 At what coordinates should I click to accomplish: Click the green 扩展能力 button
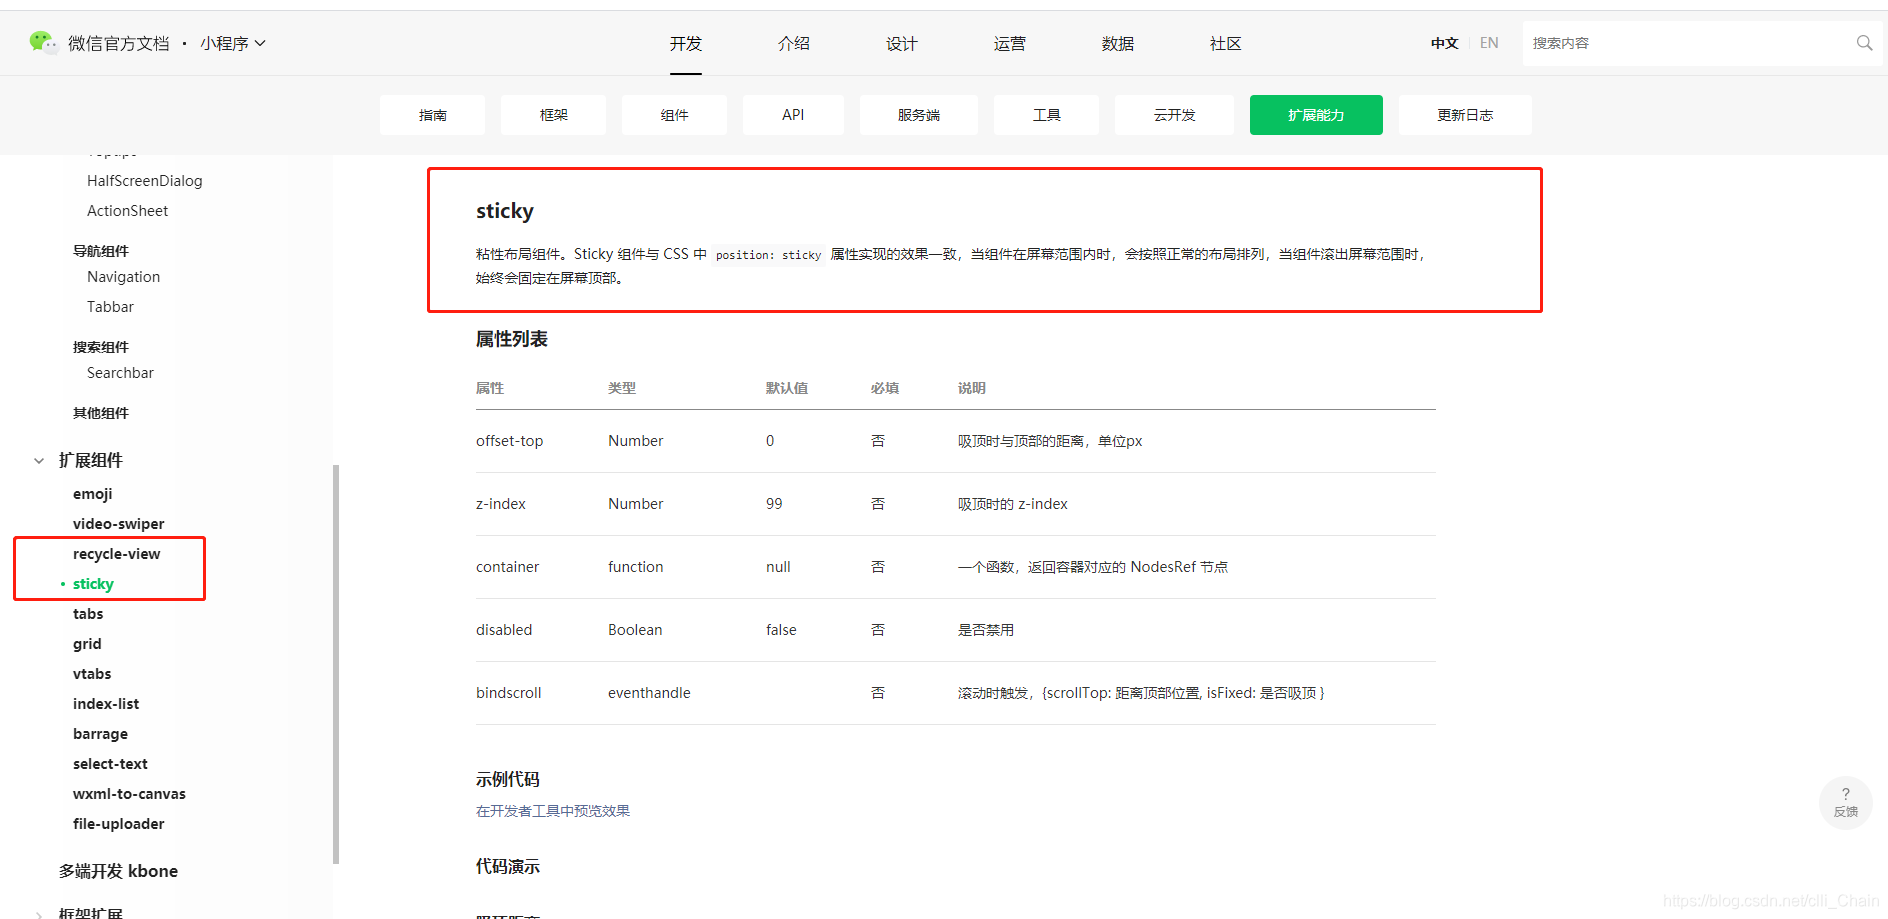[1315, 114]
